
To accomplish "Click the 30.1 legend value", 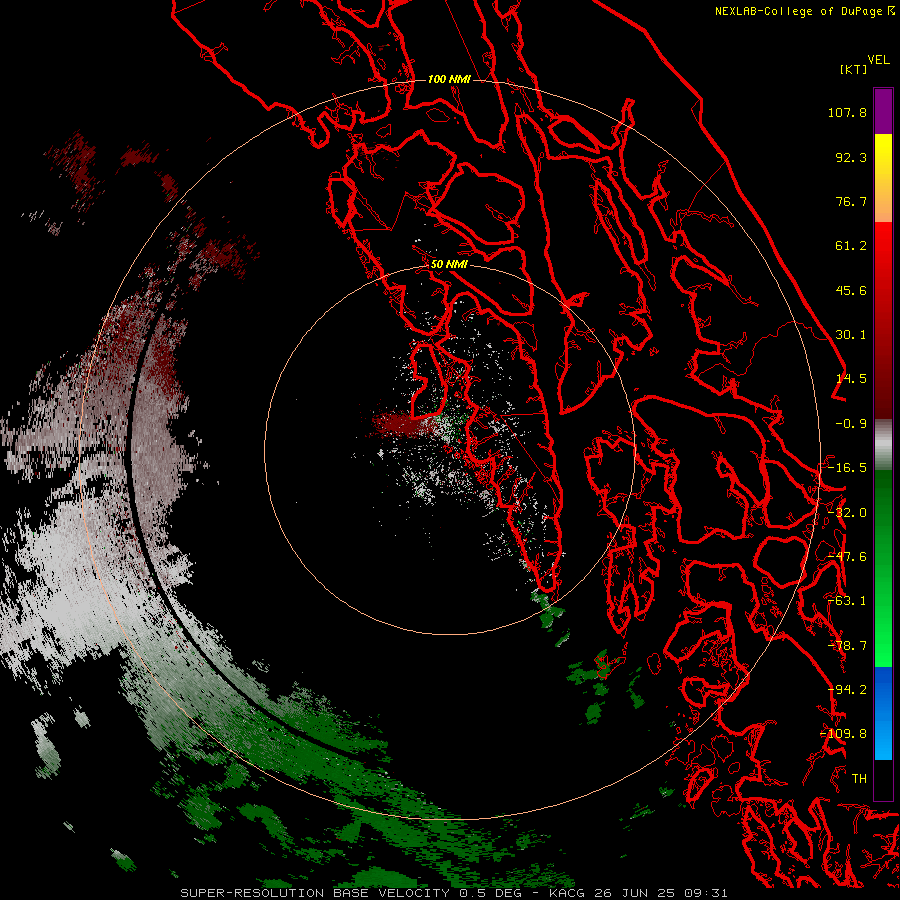I will point(851,335).
